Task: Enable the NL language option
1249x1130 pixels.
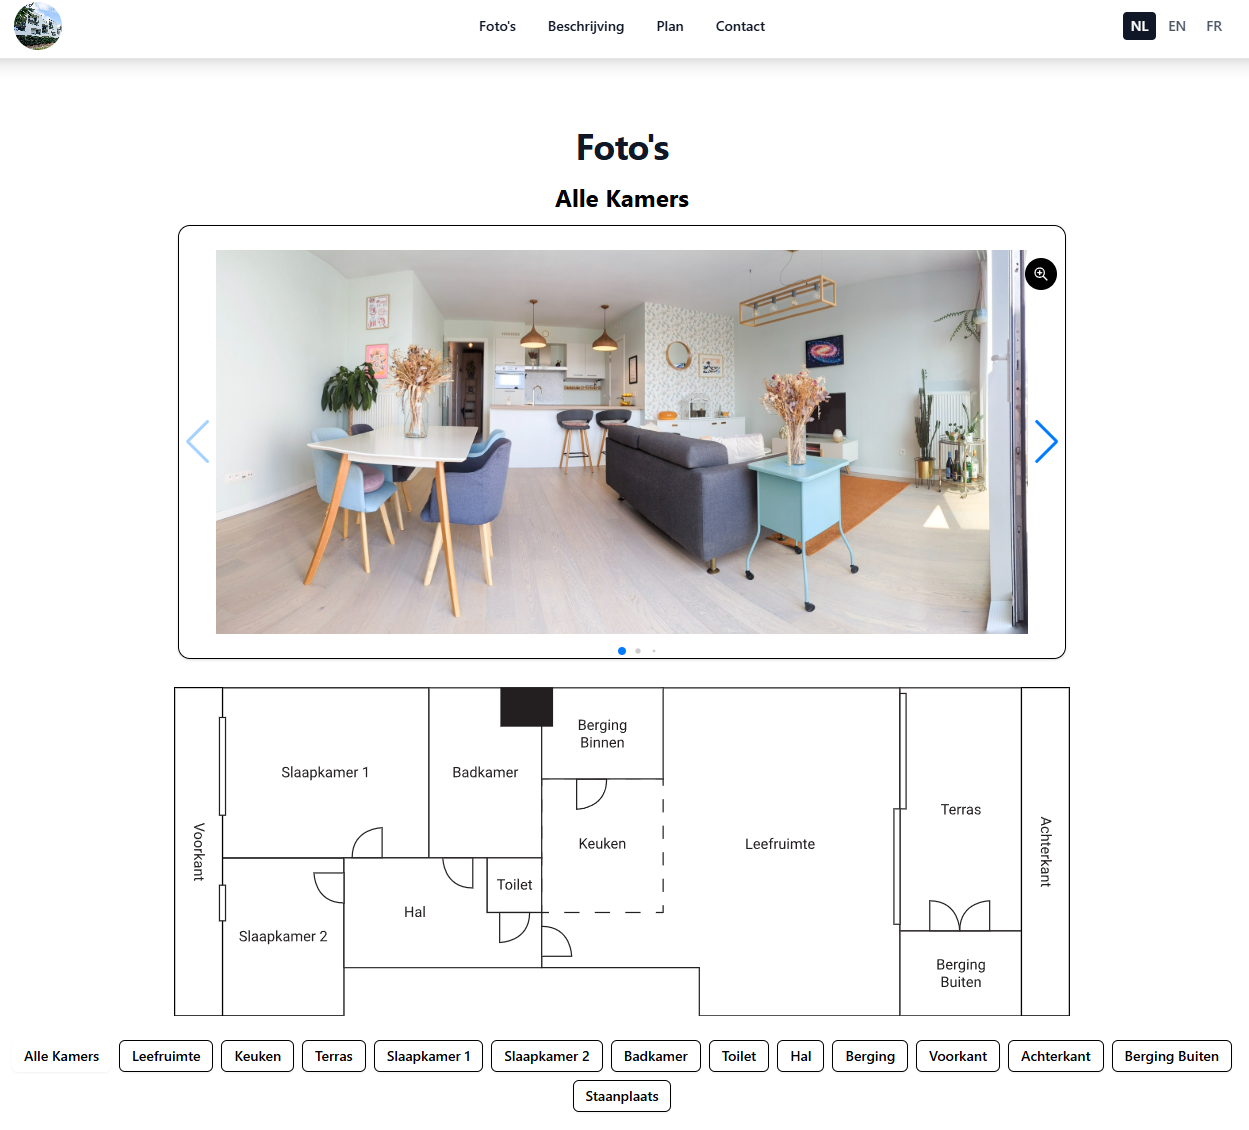Action: [x=1138, y=26]
